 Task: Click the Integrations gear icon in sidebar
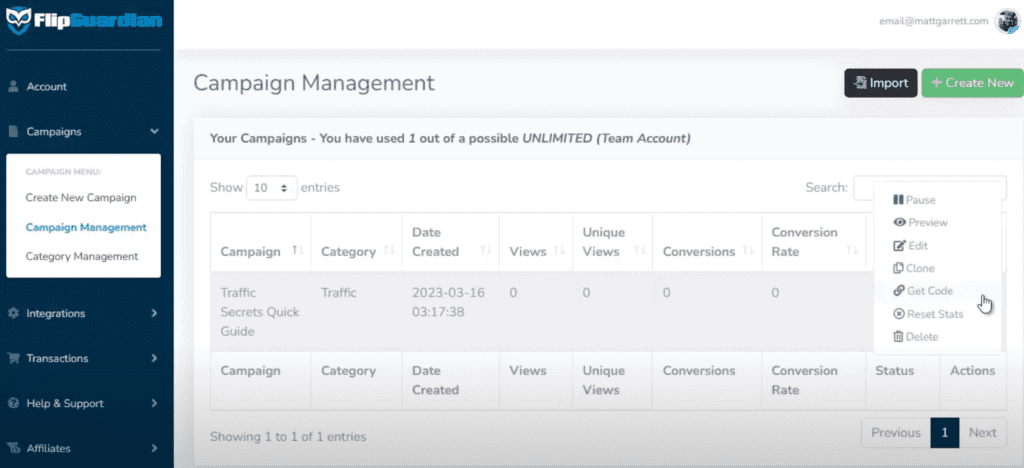(13, 313)
